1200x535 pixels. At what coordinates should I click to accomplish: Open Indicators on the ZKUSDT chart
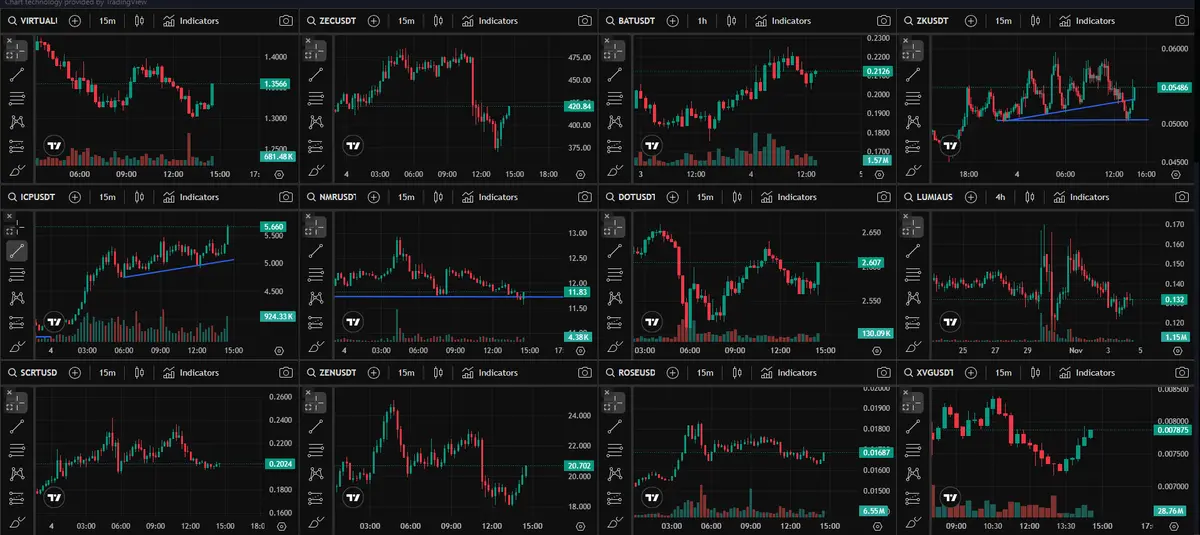1088,20
